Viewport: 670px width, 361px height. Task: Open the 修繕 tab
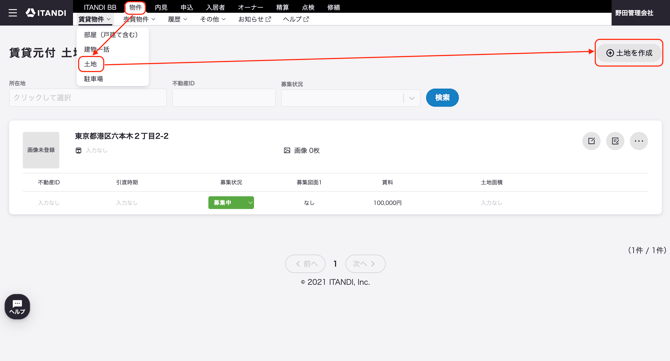[x=334, y=7]
